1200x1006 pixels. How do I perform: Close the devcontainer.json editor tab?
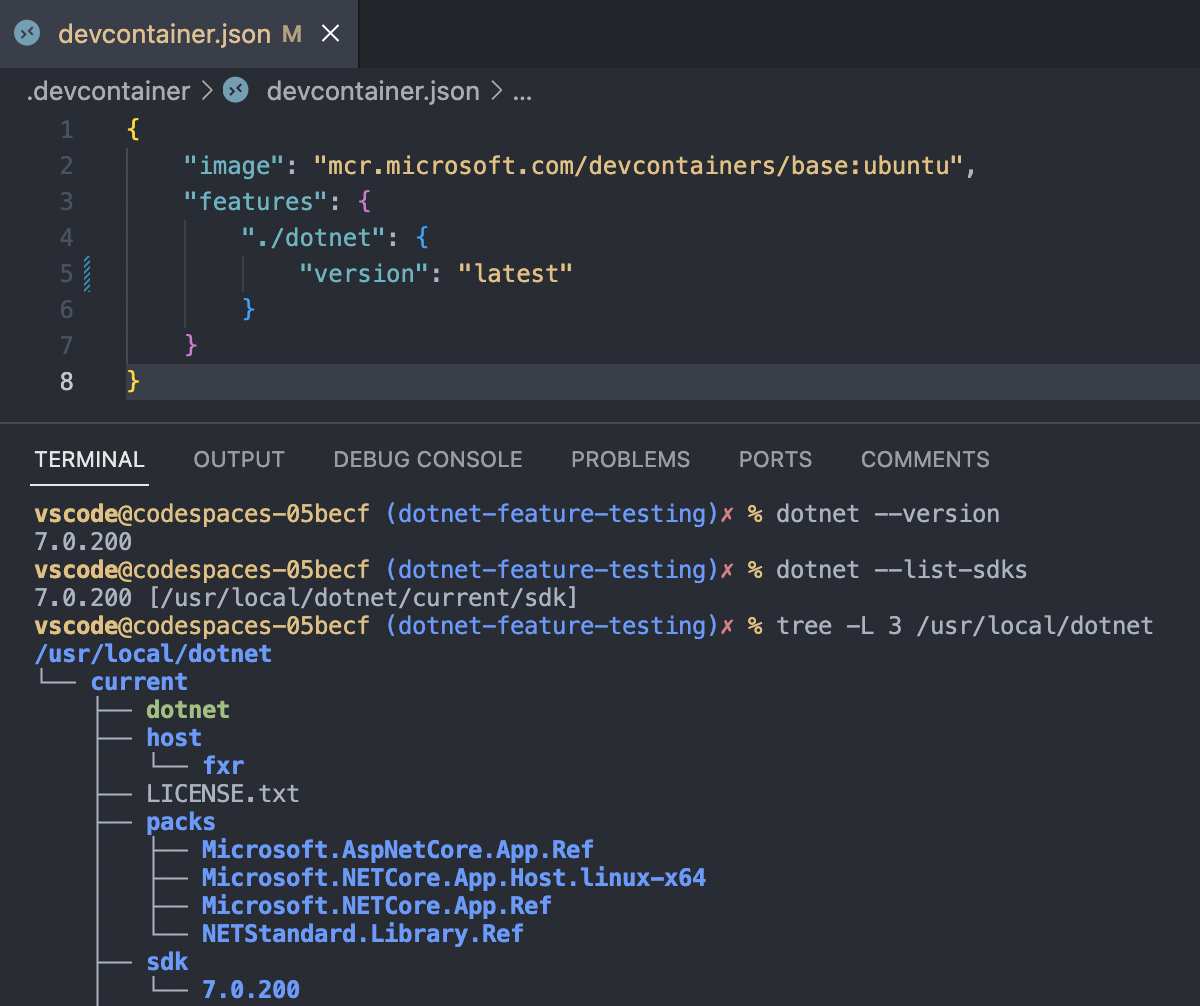click(330, 33)
